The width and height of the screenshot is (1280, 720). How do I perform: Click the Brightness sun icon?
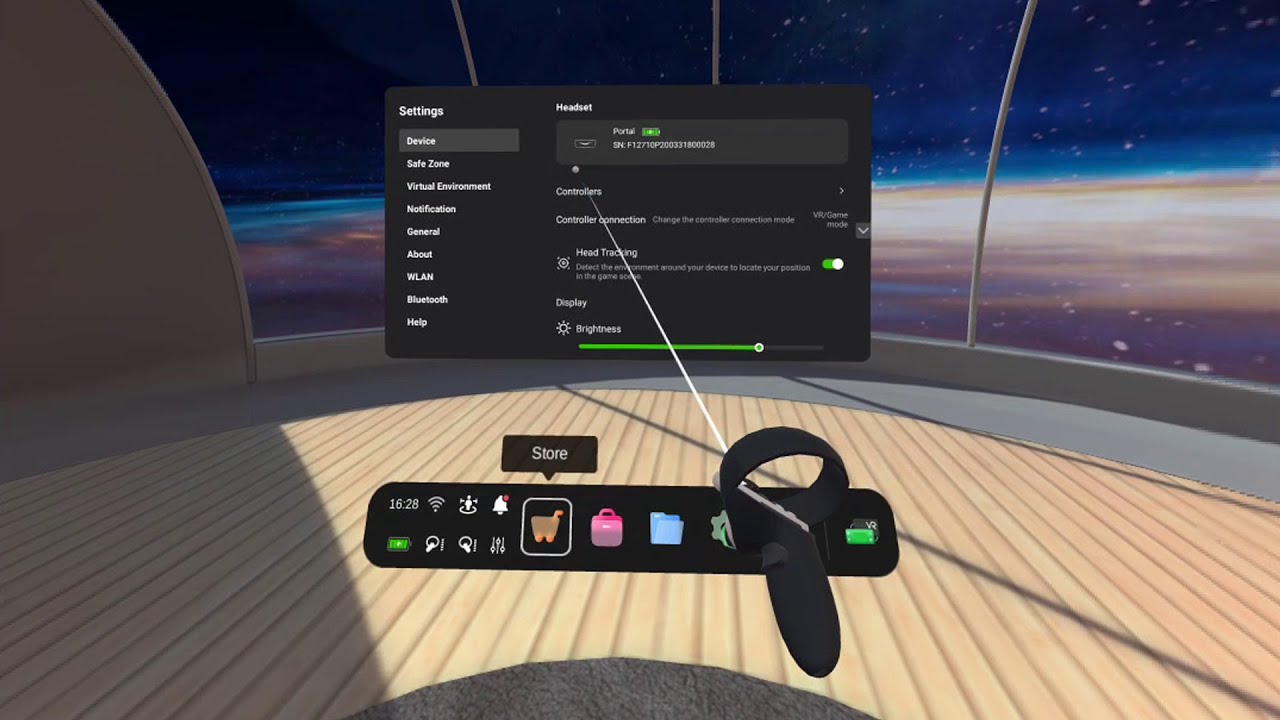(x=563, y=328)
